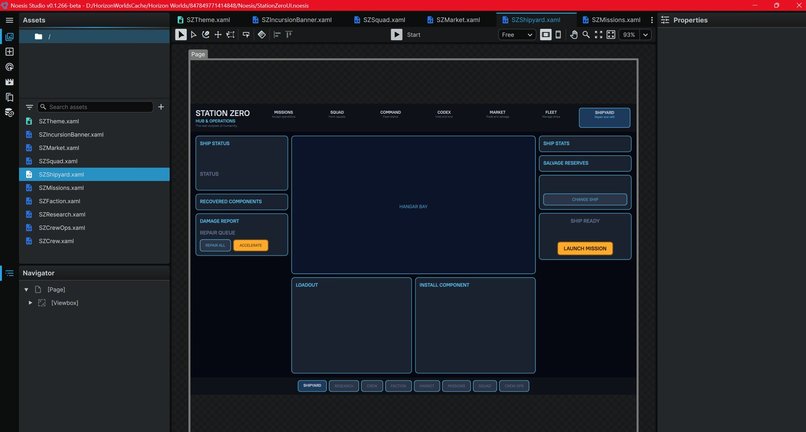Click the LAUNCH MISSION button on canvas
The image size is (806, 432).
[585, 248]
